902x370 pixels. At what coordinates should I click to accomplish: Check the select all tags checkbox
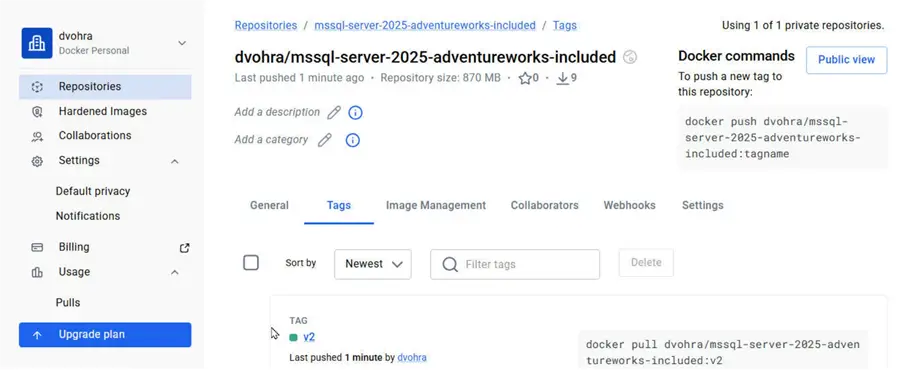(251, 263)
